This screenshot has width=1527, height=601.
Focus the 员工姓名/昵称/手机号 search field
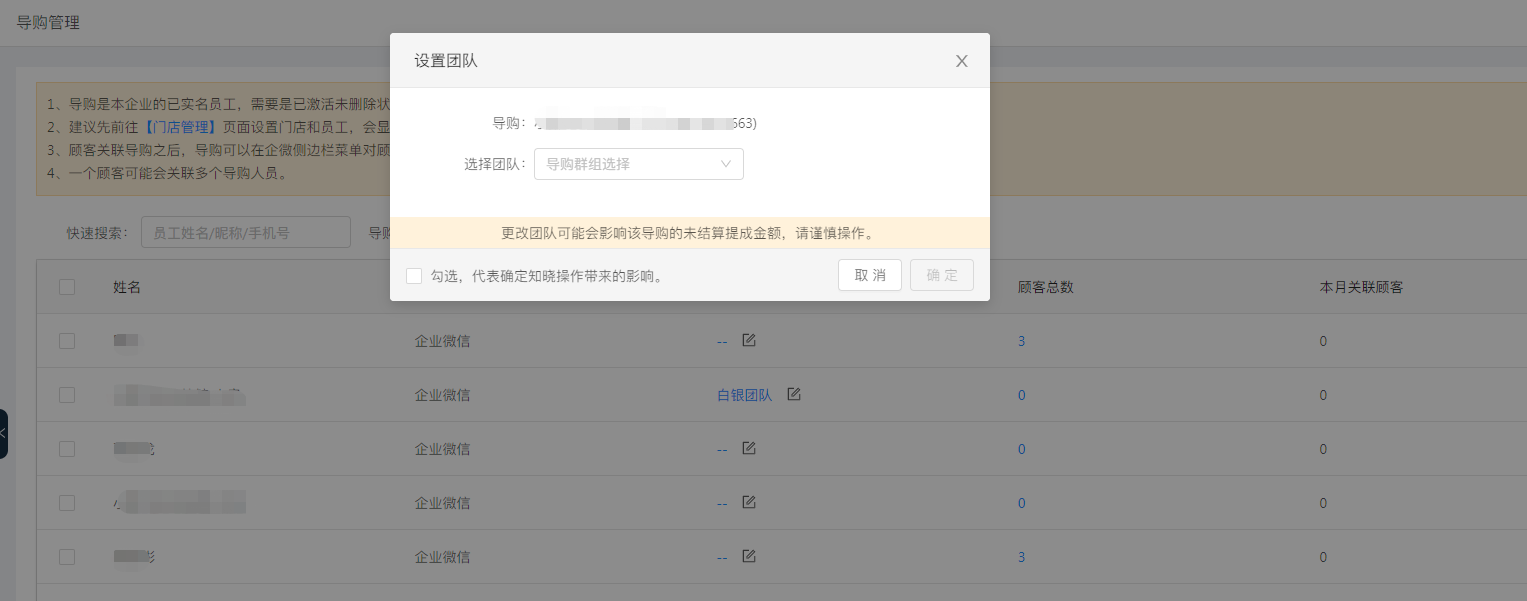point(246,232)
